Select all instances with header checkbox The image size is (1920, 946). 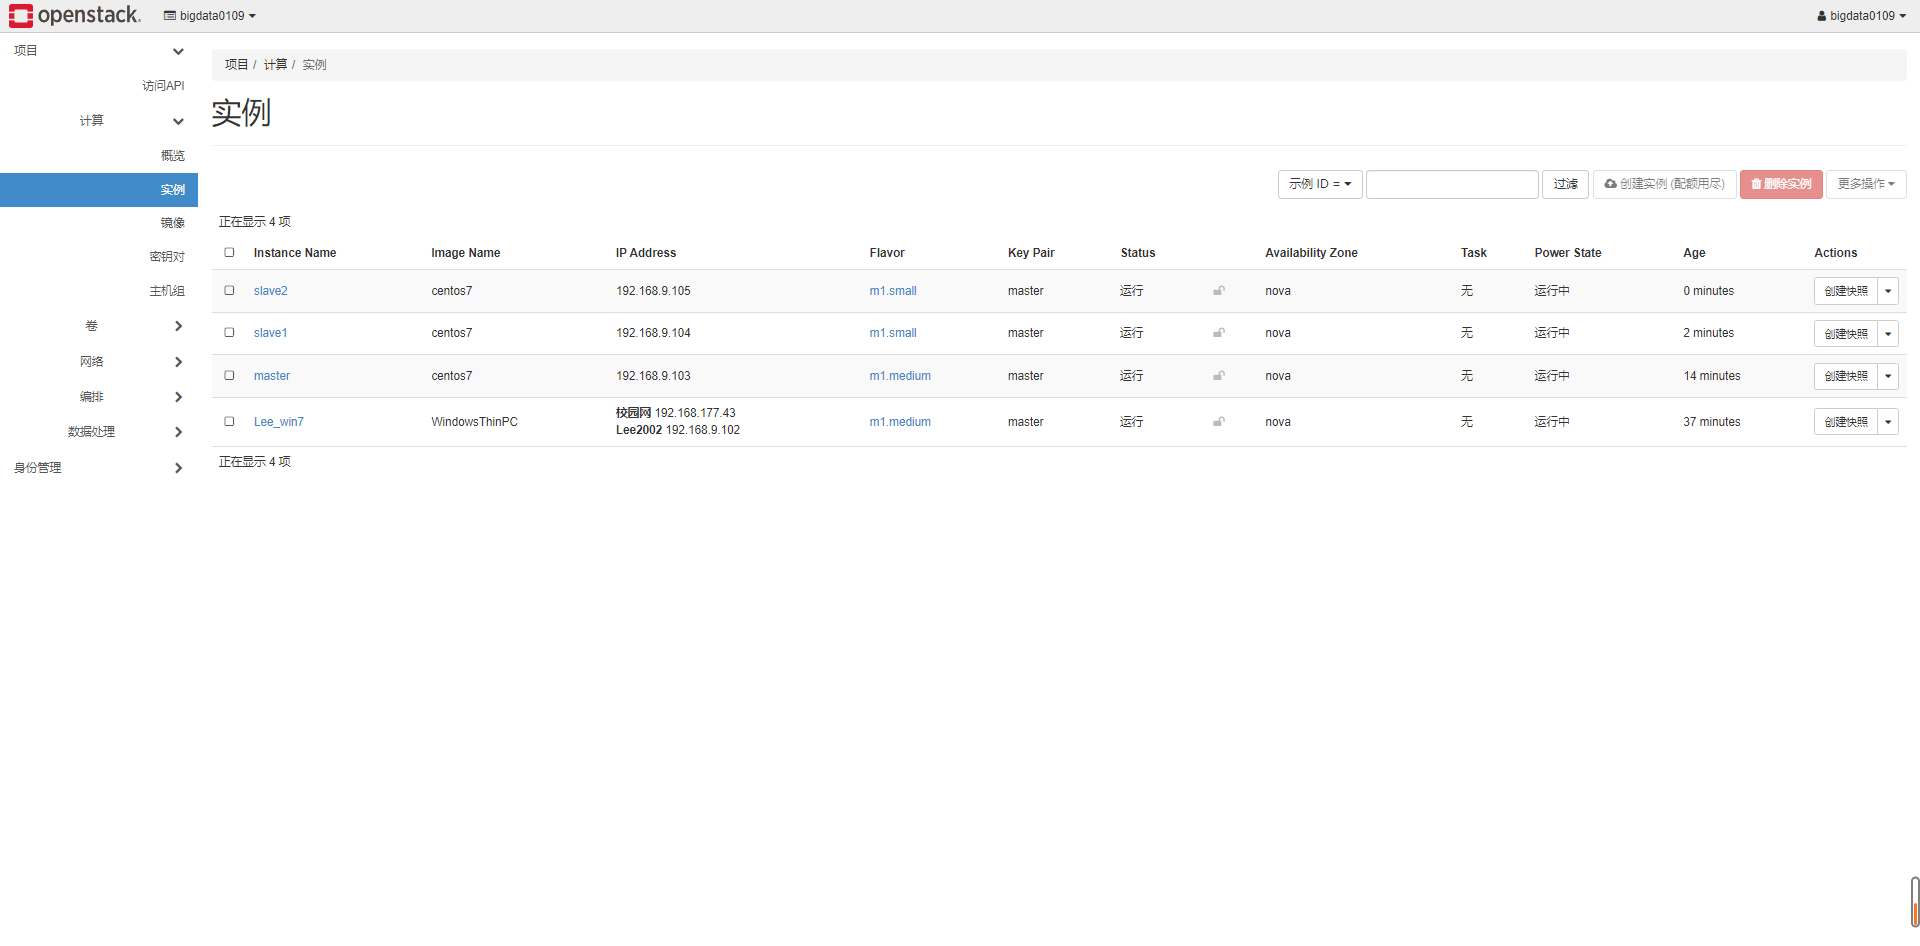tap(229, 253)
